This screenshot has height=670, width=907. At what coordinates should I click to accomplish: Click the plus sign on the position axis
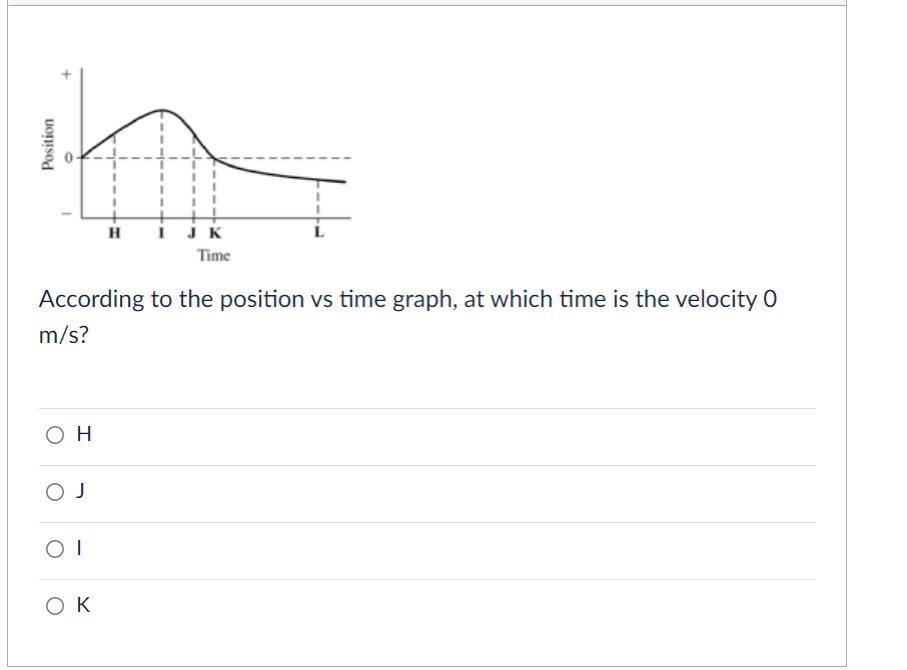click(64, 74)
